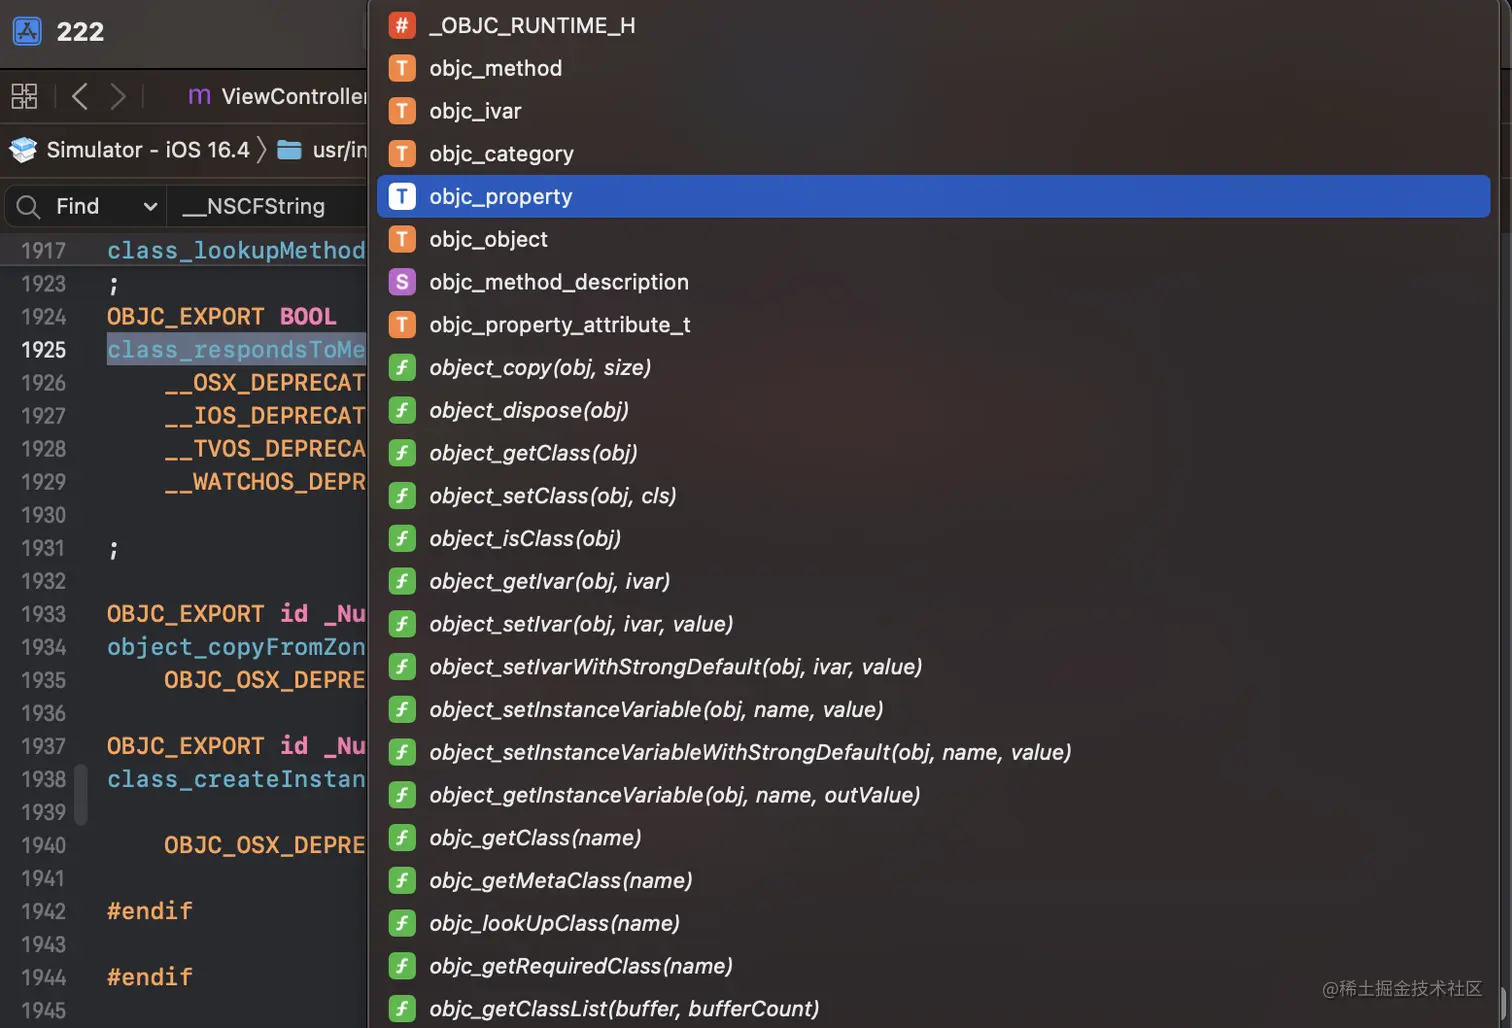The width and height of the screenshot is (1512, 1028).
Task: Select the highlighted objc_property entry
Action: (x=933, y=196)
